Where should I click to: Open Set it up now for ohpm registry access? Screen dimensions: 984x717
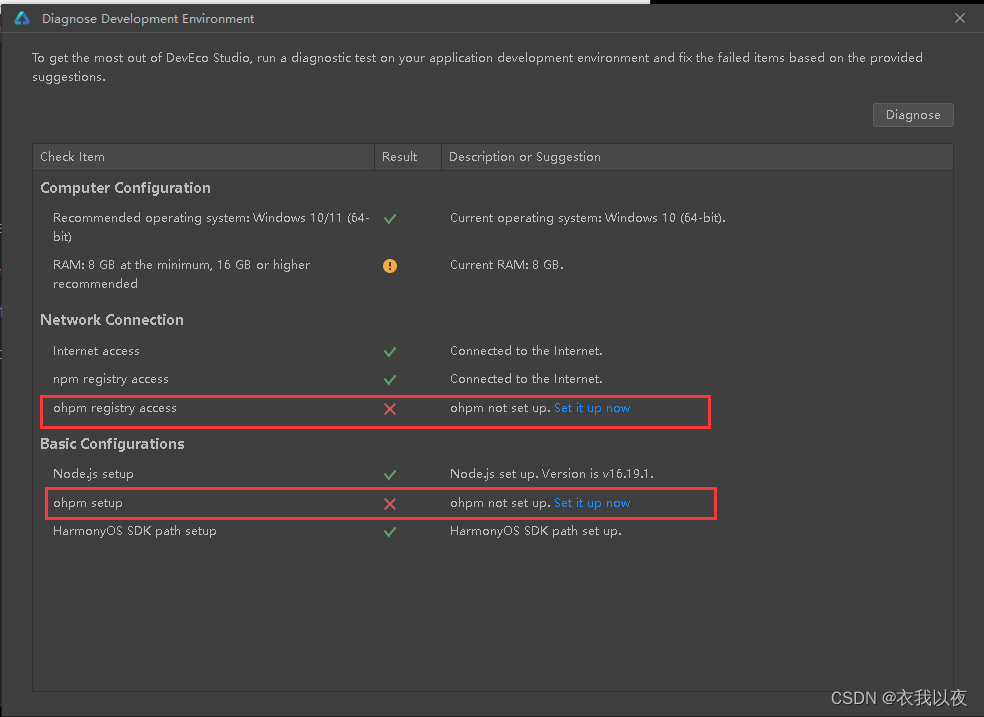coord(592,408)
